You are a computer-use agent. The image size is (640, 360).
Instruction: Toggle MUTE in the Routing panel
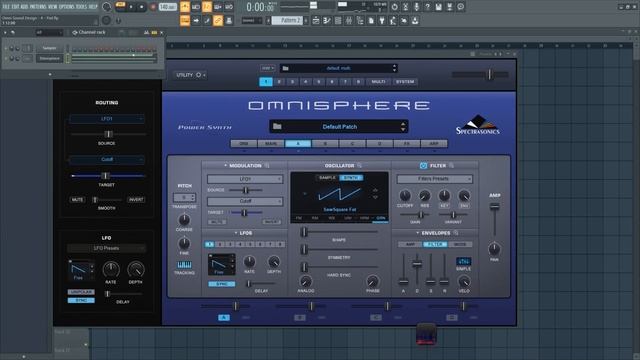click(78, 200)
